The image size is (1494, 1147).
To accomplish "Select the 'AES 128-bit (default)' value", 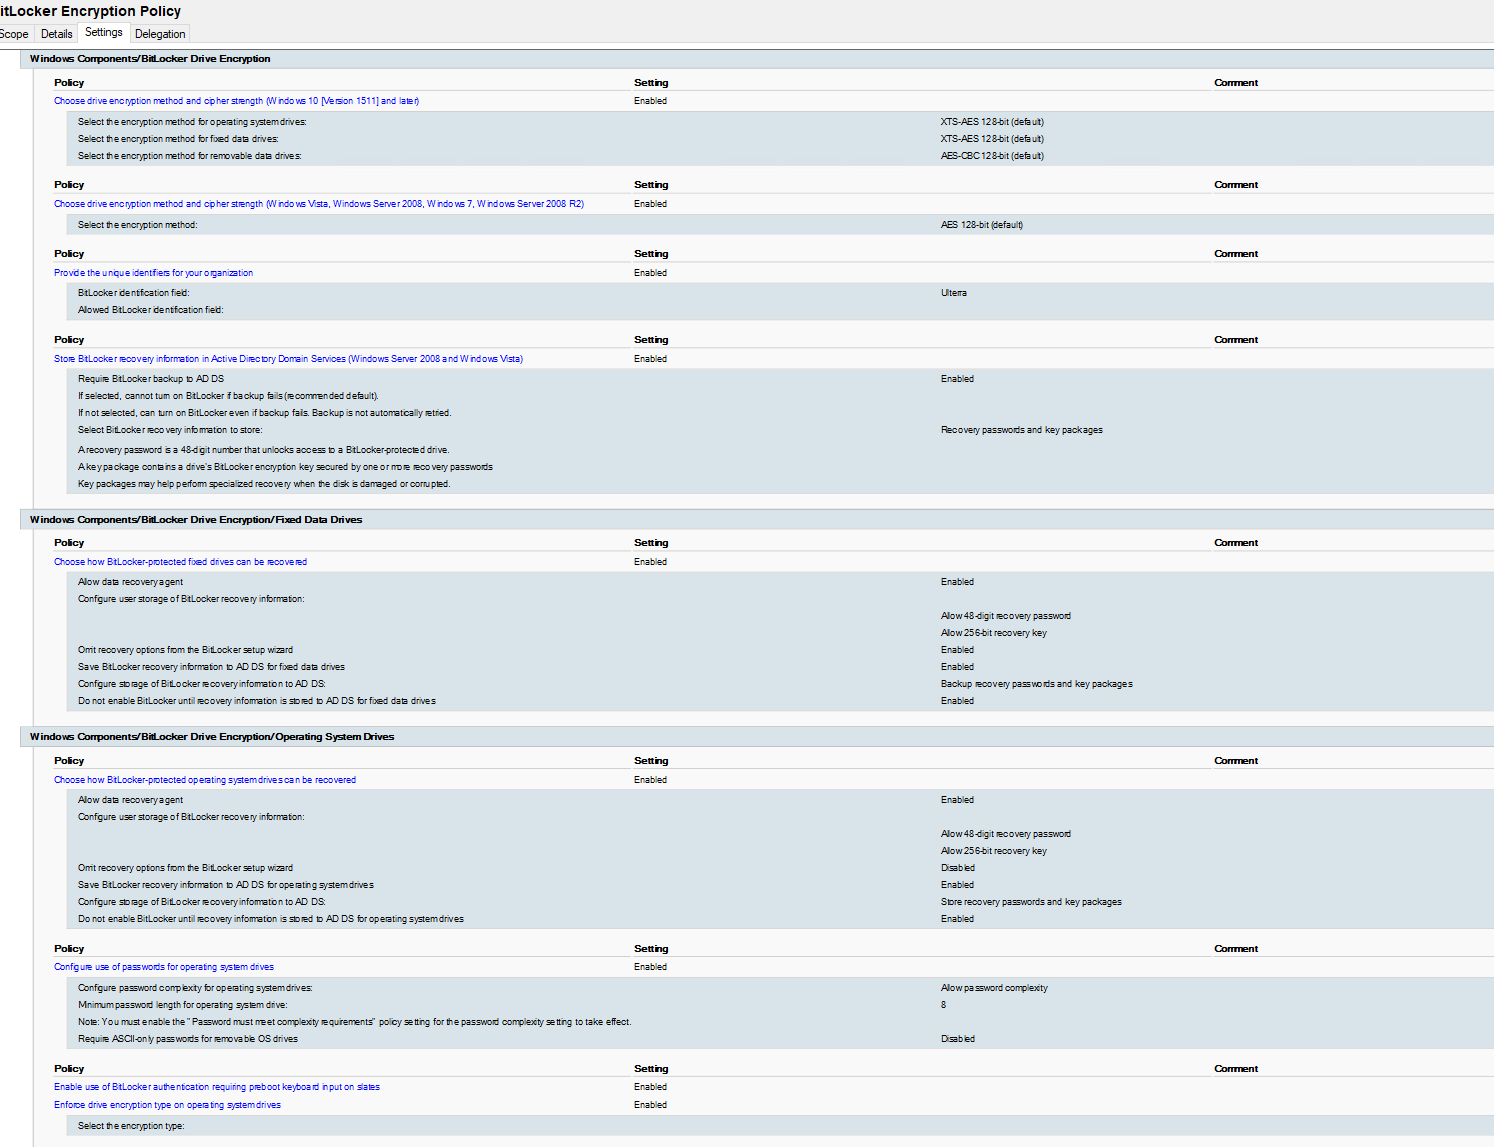I will point(981,225).
